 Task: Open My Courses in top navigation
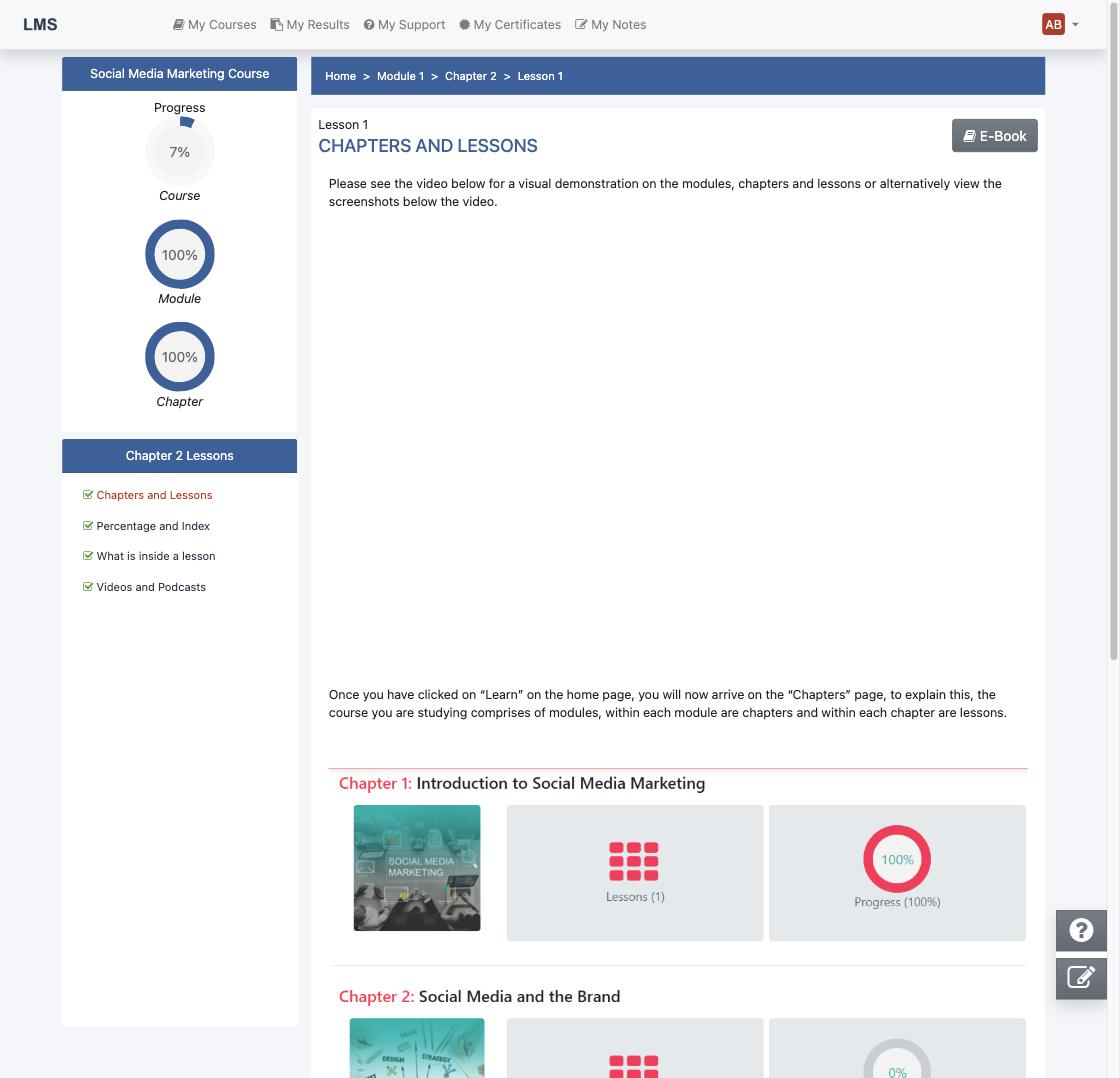214,24
